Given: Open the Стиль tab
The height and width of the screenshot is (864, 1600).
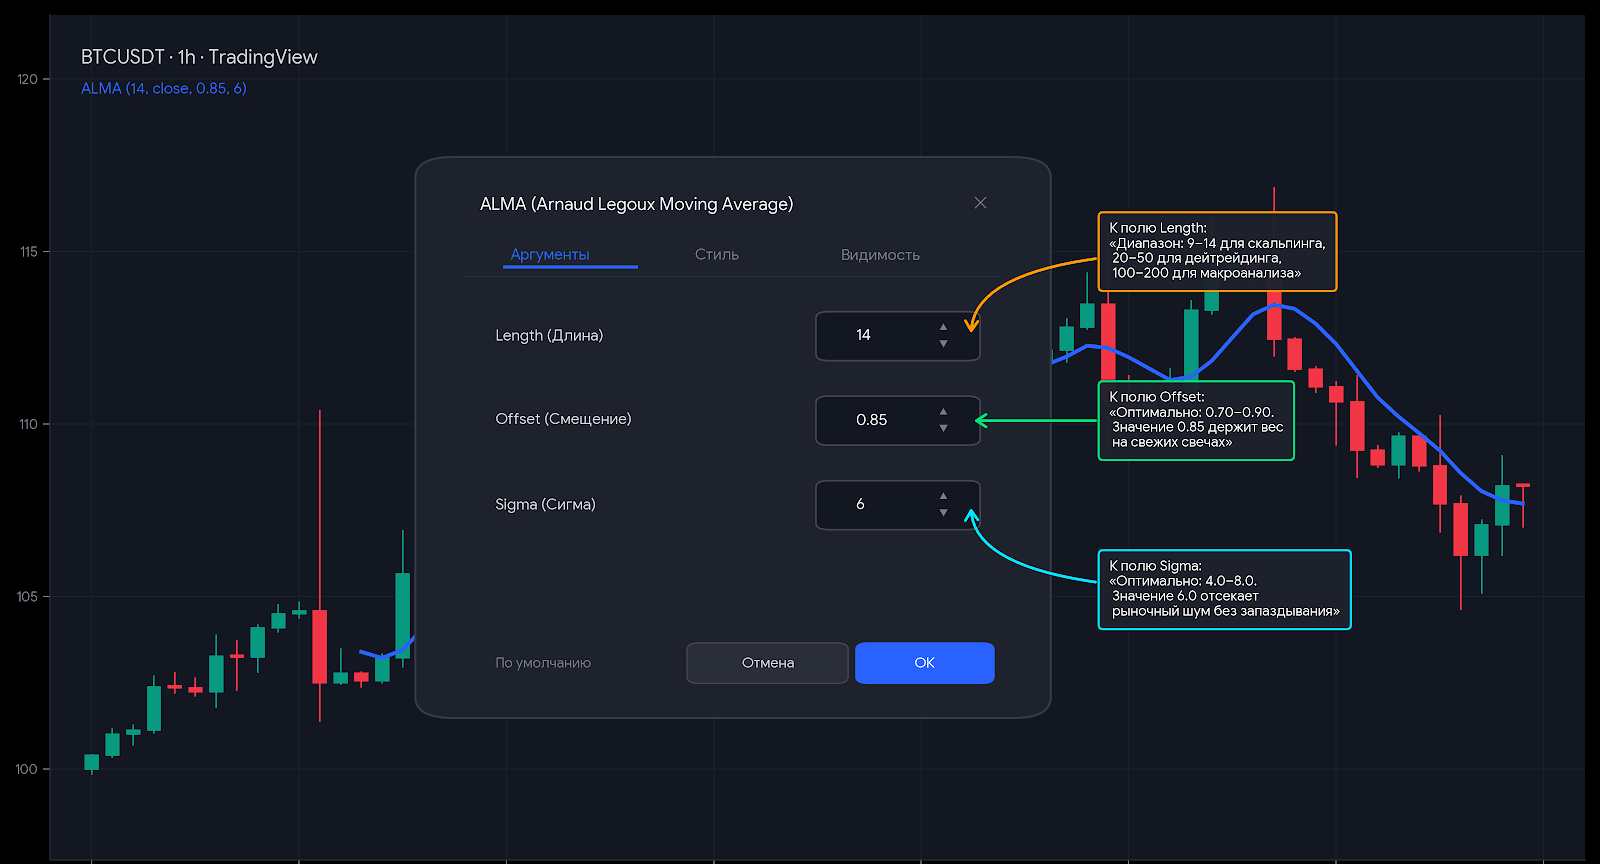Looking at the screenshot, I should tap(717, 255).
